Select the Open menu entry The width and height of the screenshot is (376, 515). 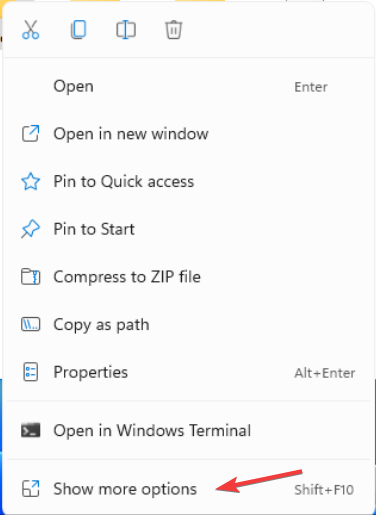point(188,87)
